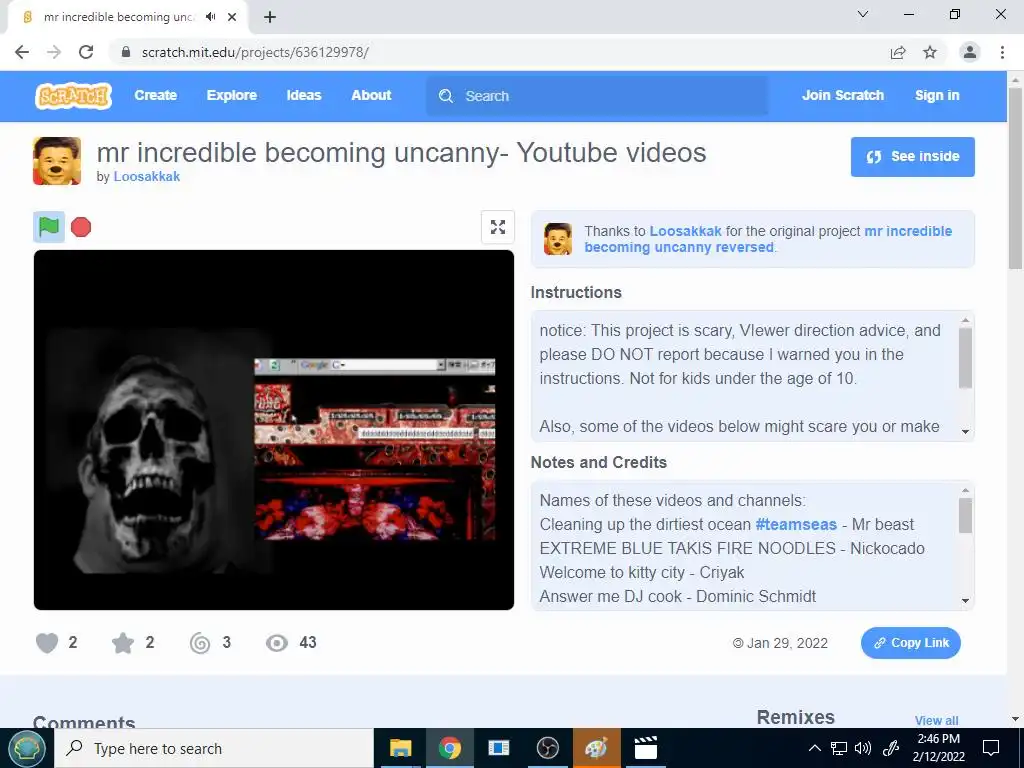Viewport: 1024px width, 768px height.
Task: View the site security lock info
Action: point(126,52)
